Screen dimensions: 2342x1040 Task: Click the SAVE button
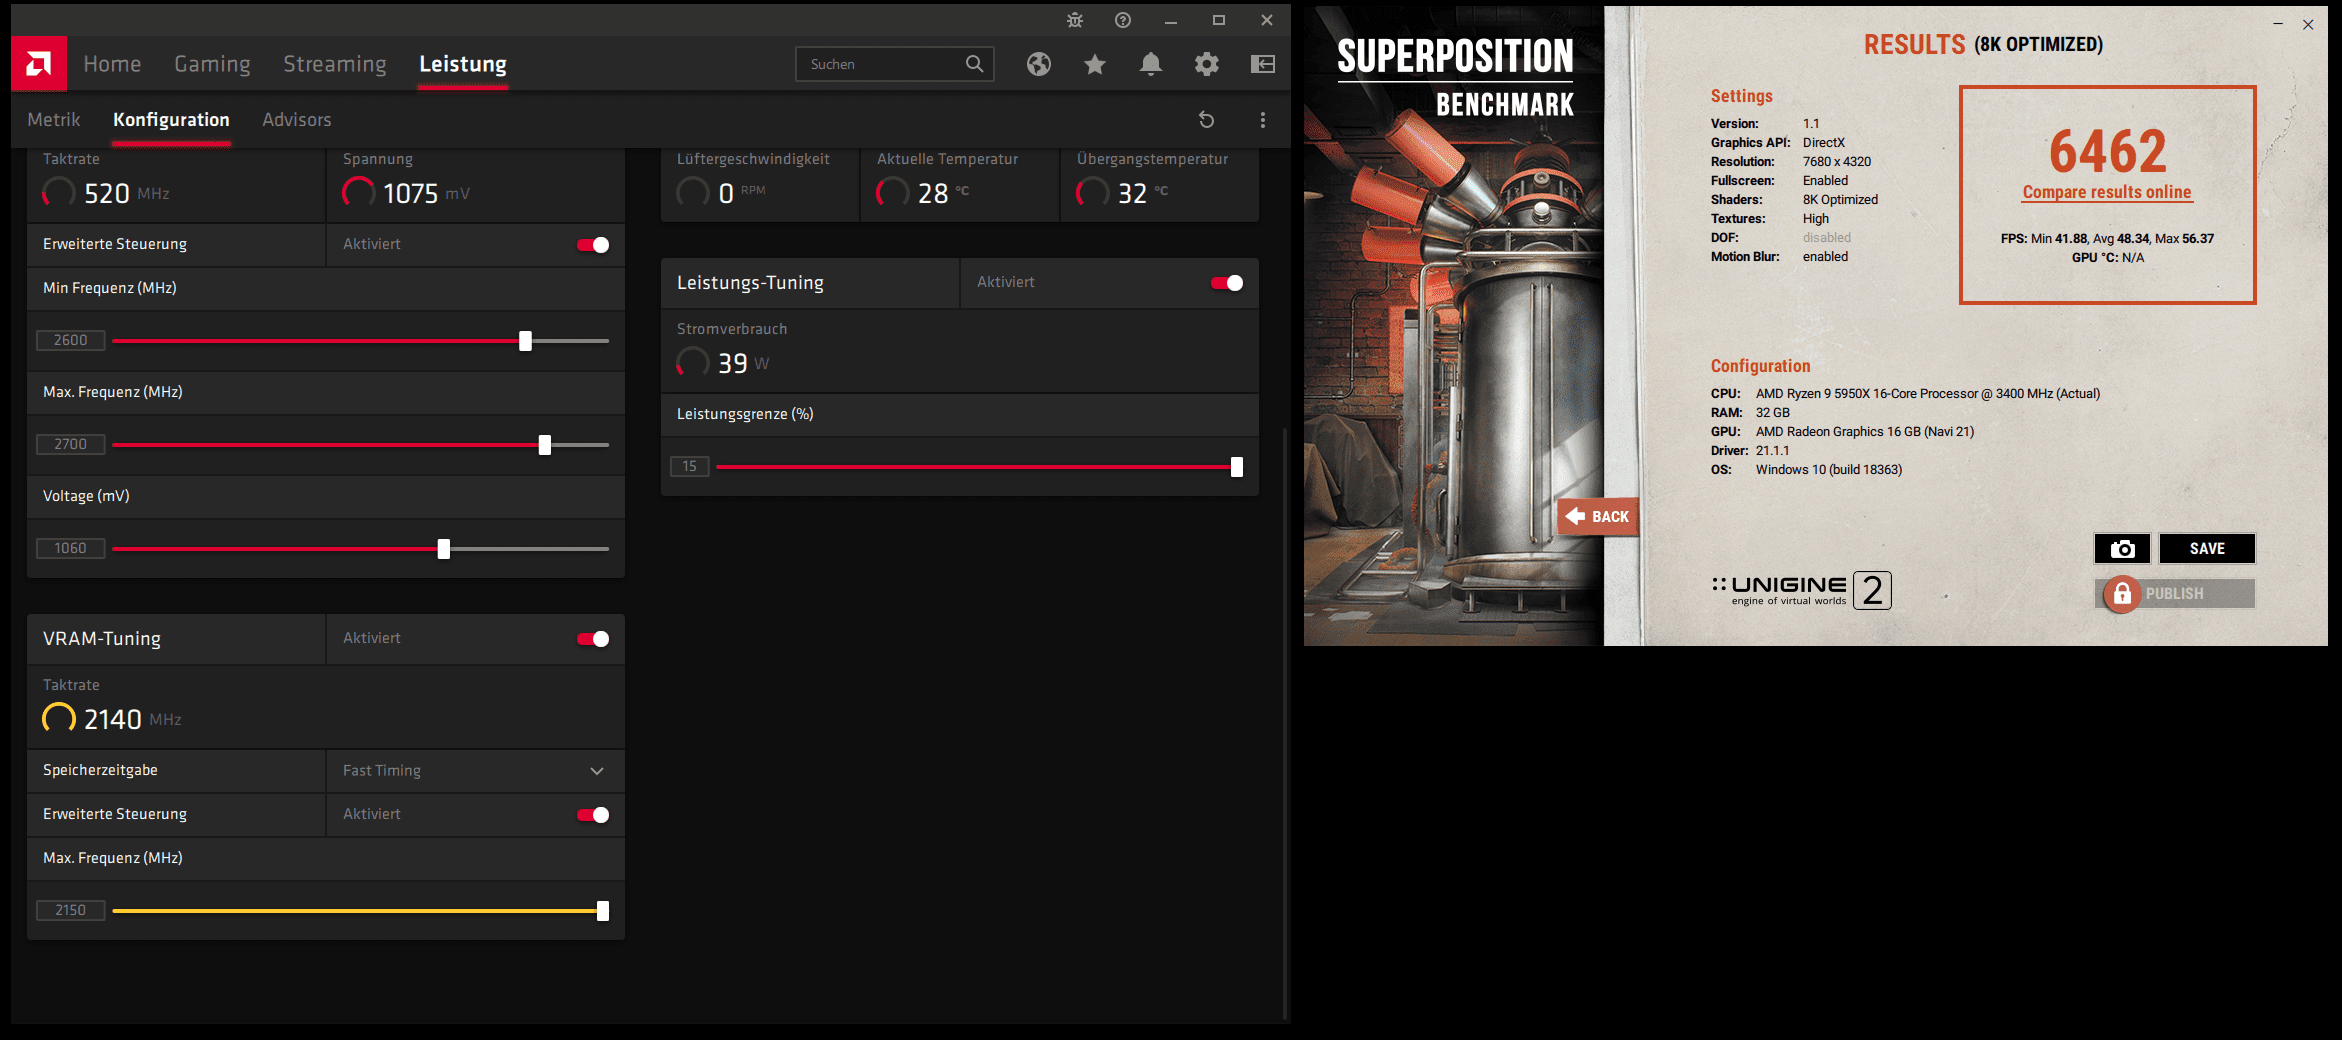pos(2207,548)
